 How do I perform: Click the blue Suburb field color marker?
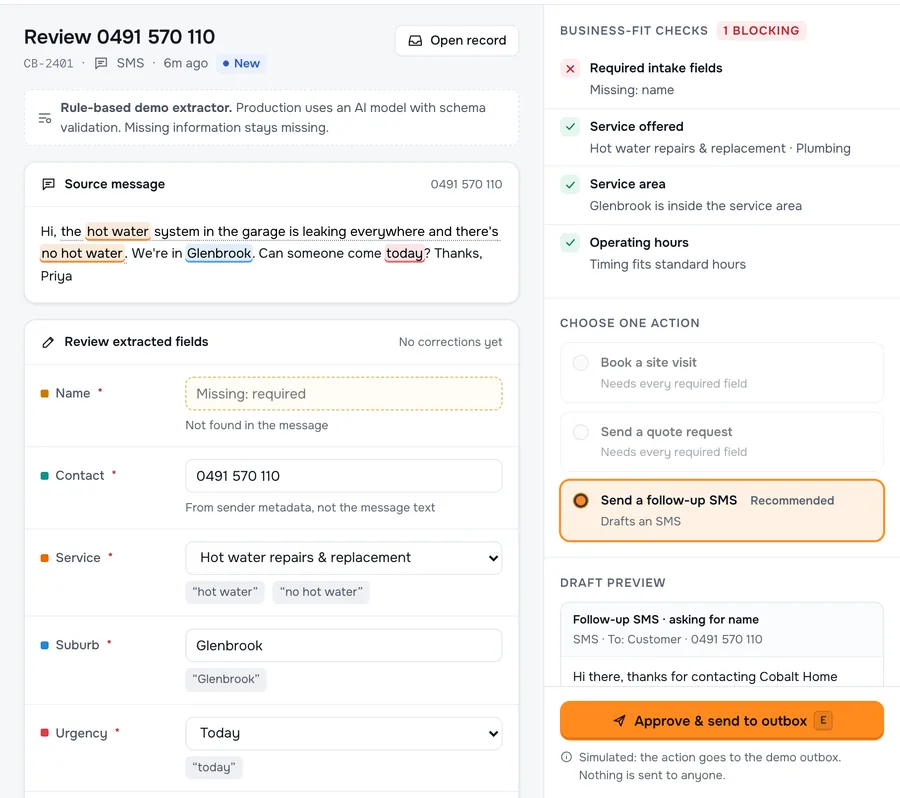tap(44, 645)
